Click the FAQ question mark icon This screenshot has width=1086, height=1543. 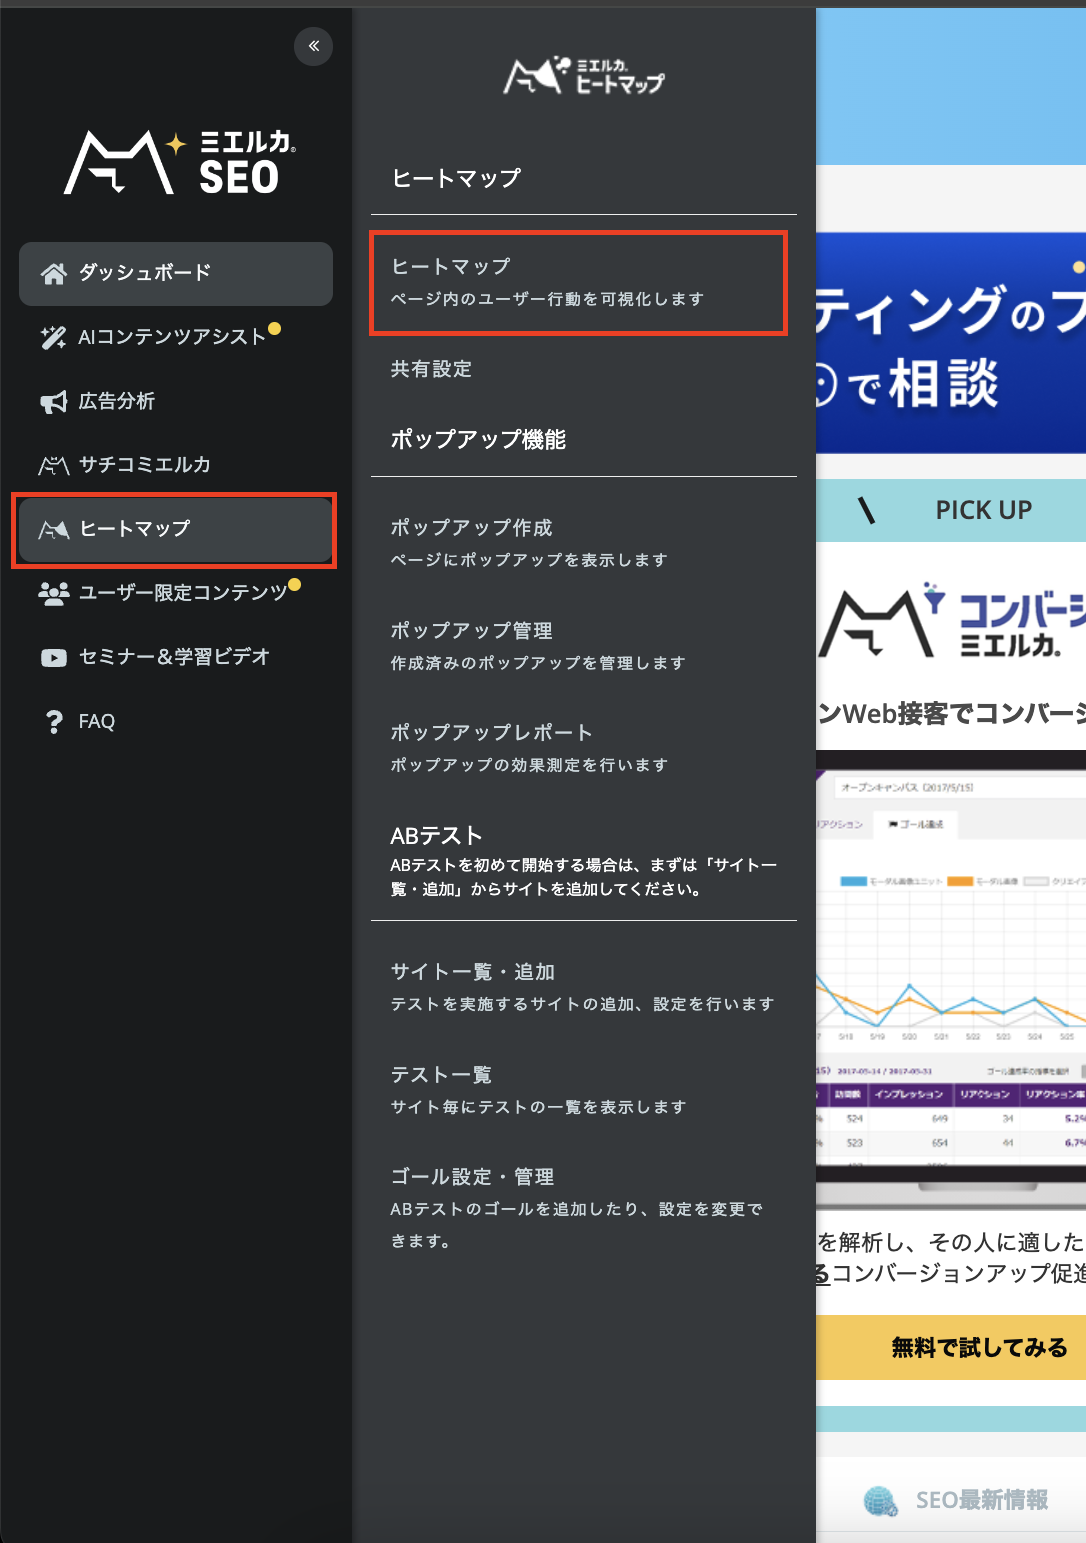click(x=53, y=722)
